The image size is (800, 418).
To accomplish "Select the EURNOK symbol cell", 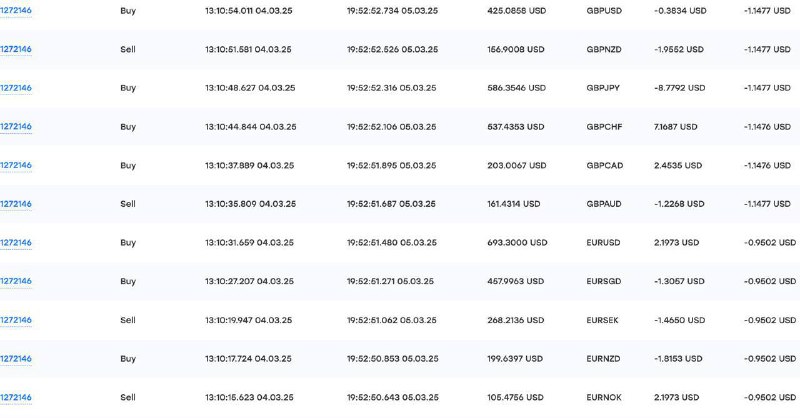I will (x=604, y=398).
